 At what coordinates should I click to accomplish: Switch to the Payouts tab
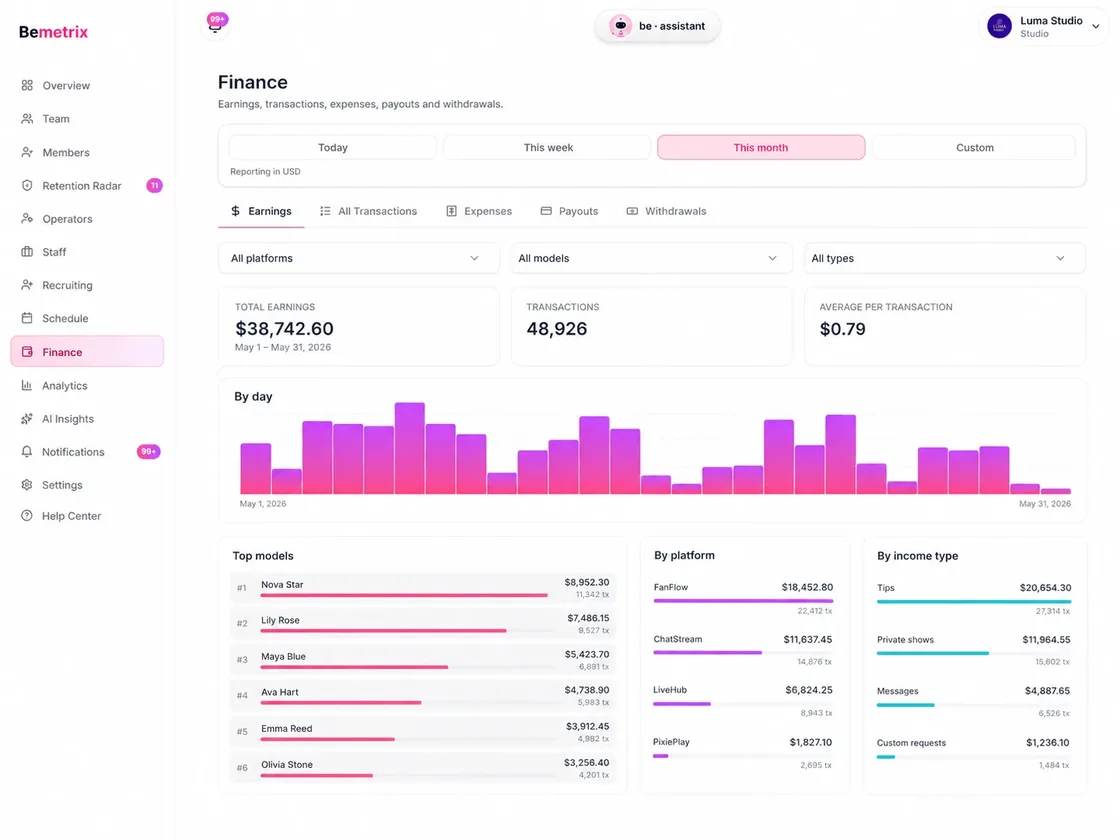click(569, 211)
